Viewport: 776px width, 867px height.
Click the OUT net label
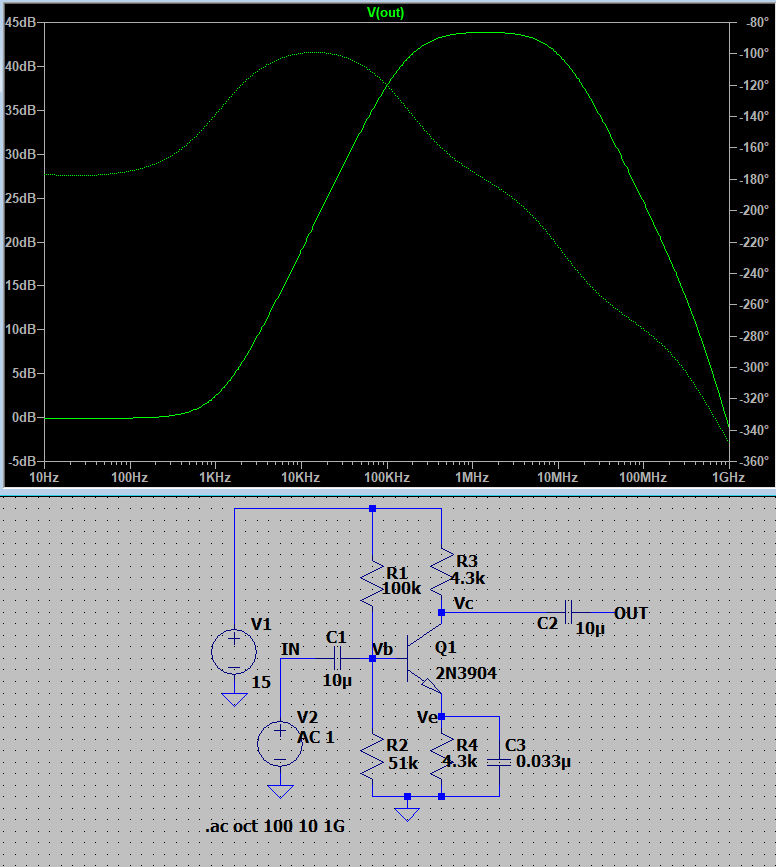point(630,612)
